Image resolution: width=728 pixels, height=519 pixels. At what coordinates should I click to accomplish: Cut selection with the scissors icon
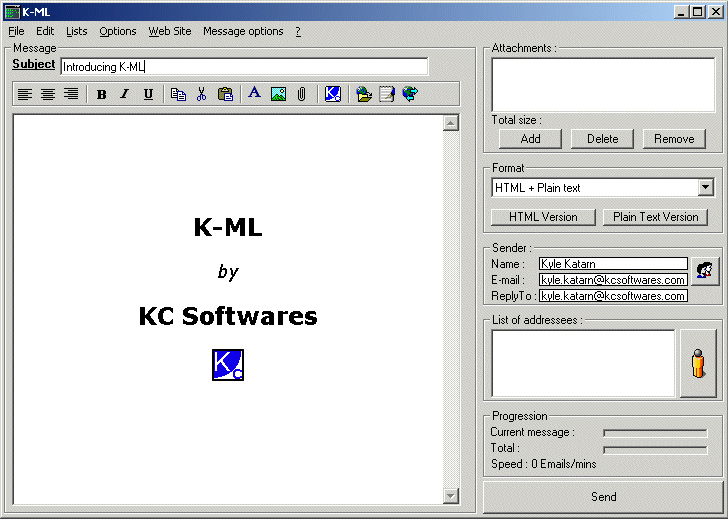(x=201, y=94)
